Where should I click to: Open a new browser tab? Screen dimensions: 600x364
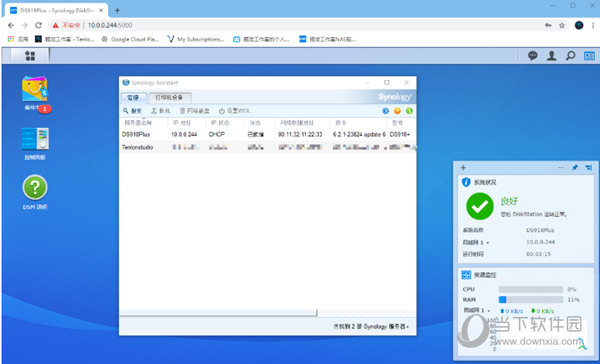click(x=117, y=10)
